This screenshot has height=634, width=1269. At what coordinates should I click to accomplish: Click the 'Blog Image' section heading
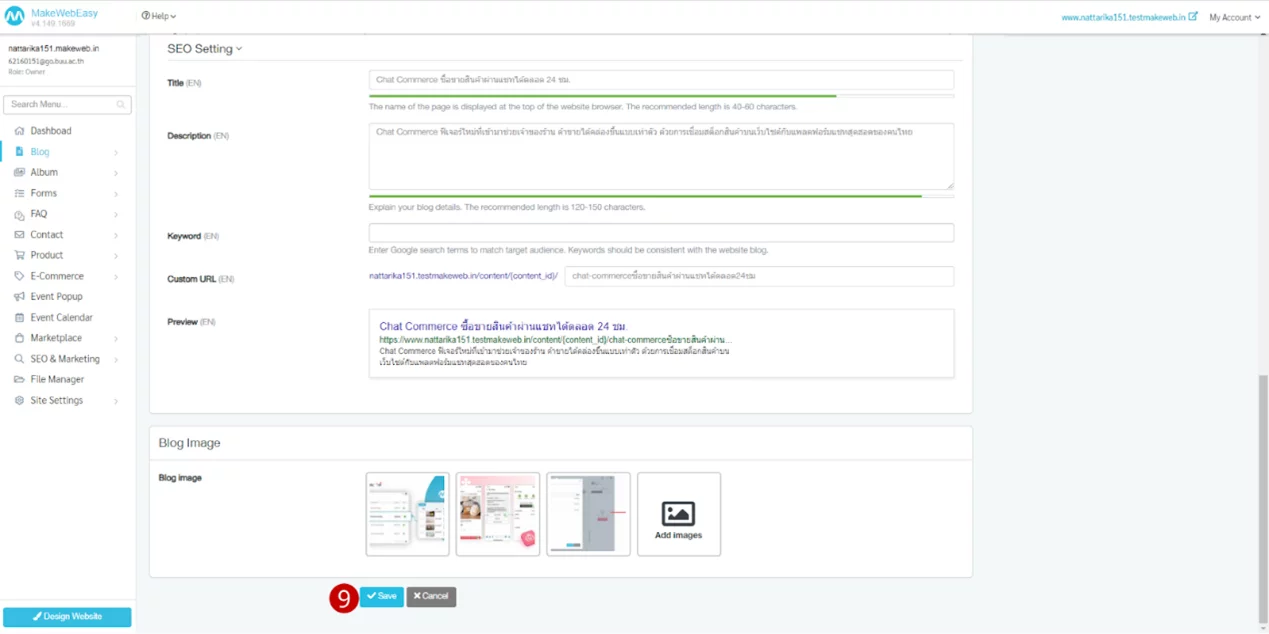coord(190,443)
